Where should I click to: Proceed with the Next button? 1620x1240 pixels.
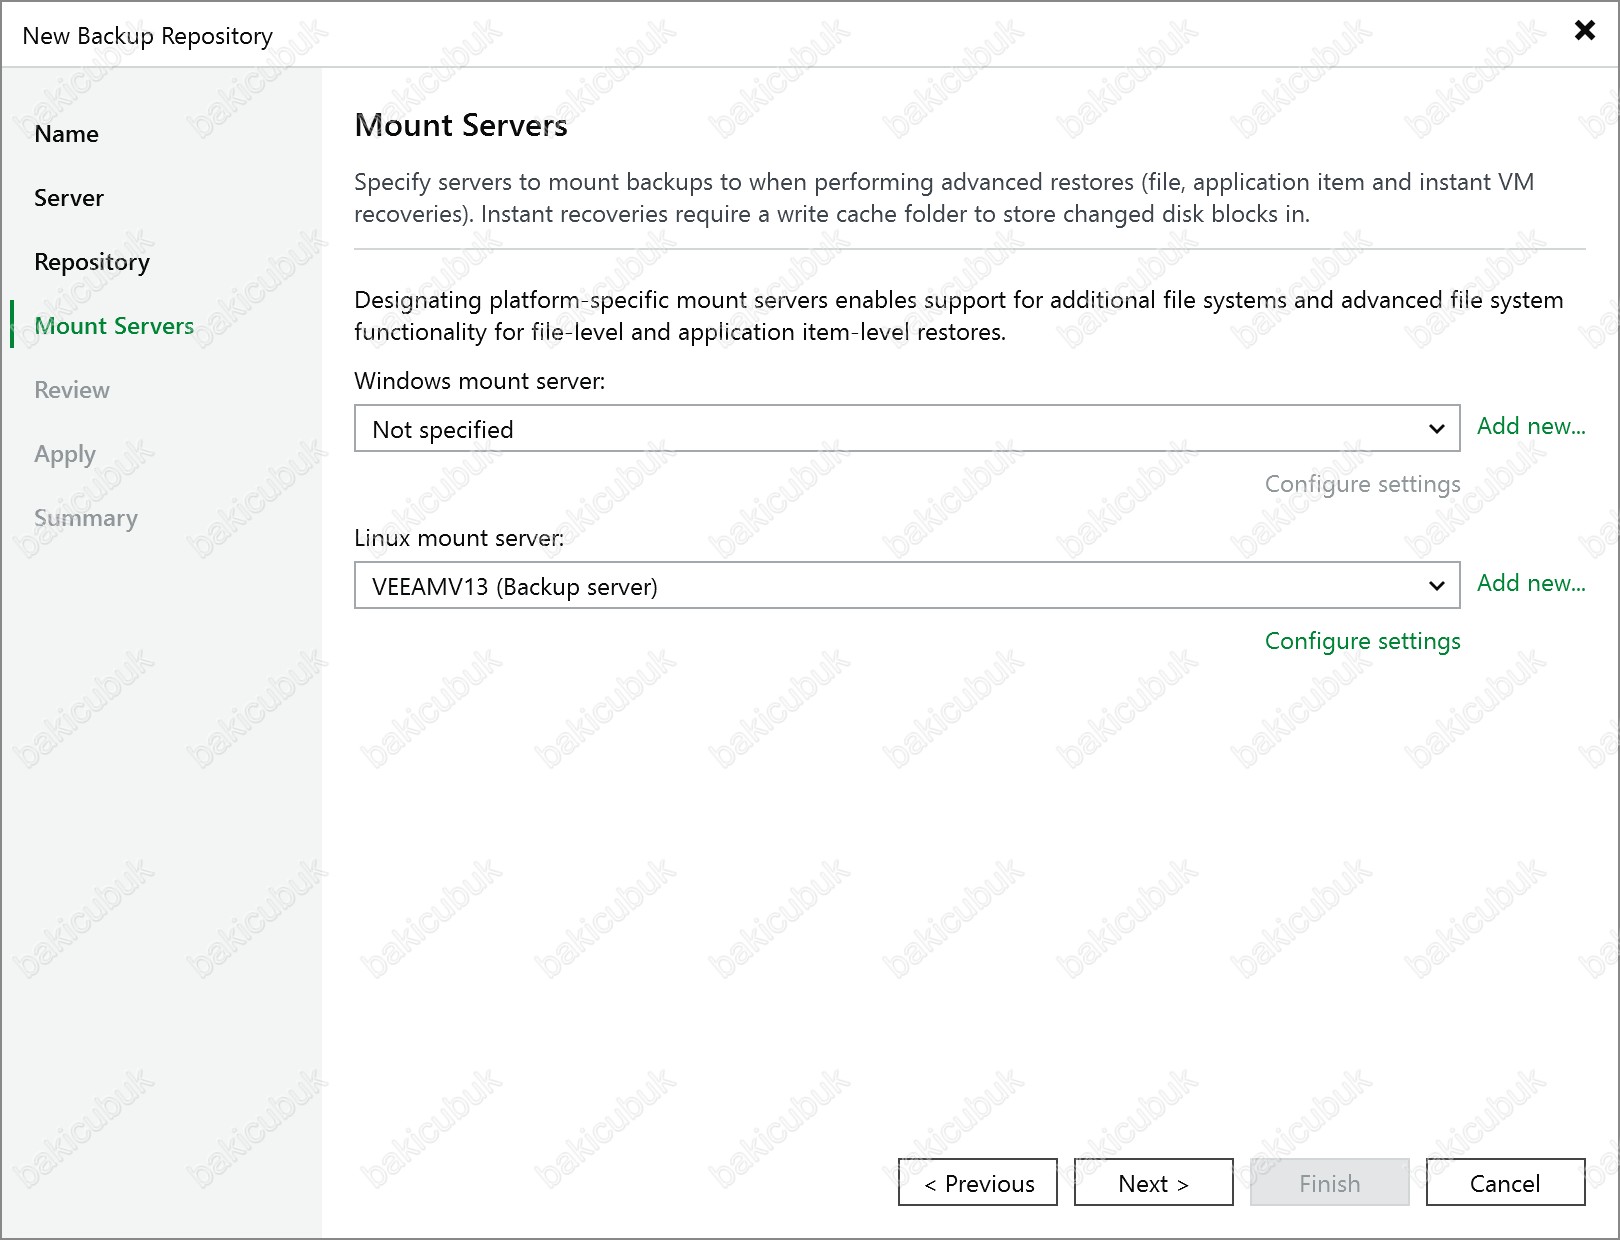1153,1183
